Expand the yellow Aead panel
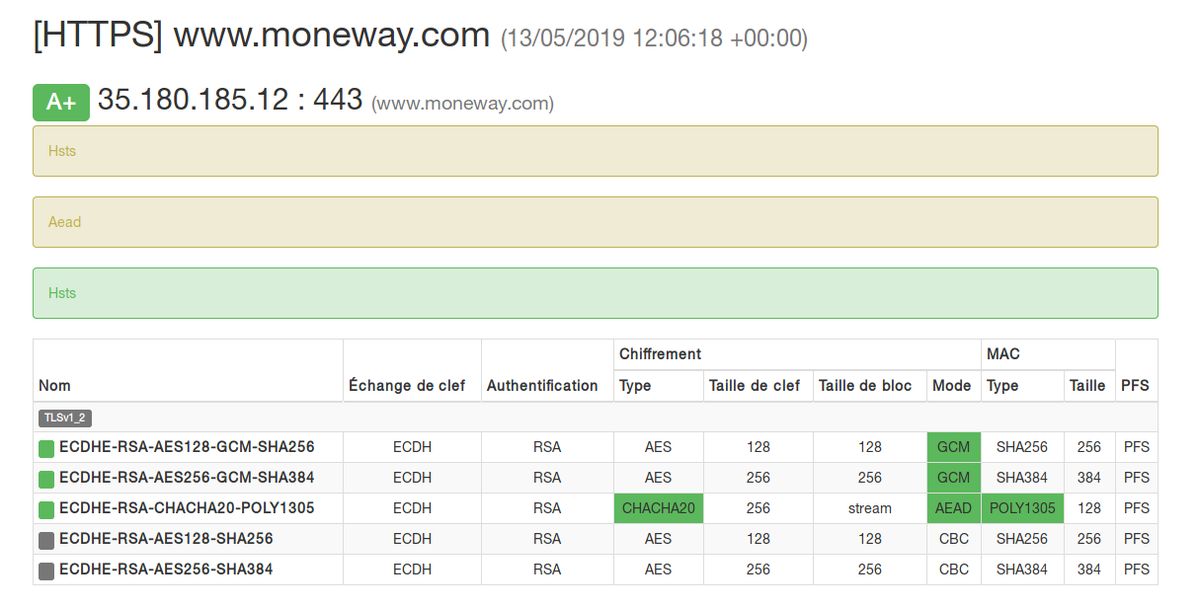 tap(595, 222)
